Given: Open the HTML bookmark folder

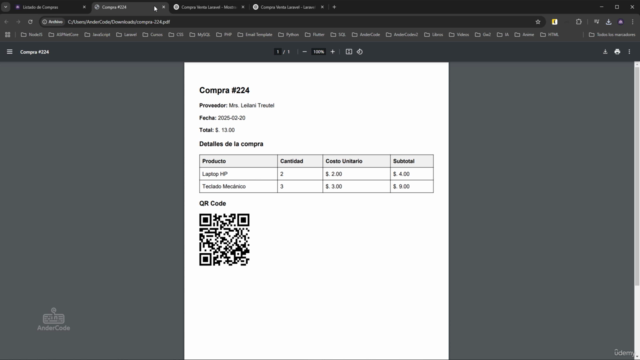Looking at the screenshot, I should click(550, 35).
